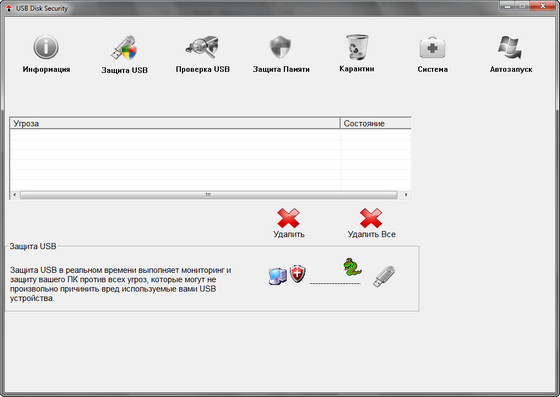Click the horizontal scrollbar right arrow
The image size is (560, 397).
(x=406, y=195)
